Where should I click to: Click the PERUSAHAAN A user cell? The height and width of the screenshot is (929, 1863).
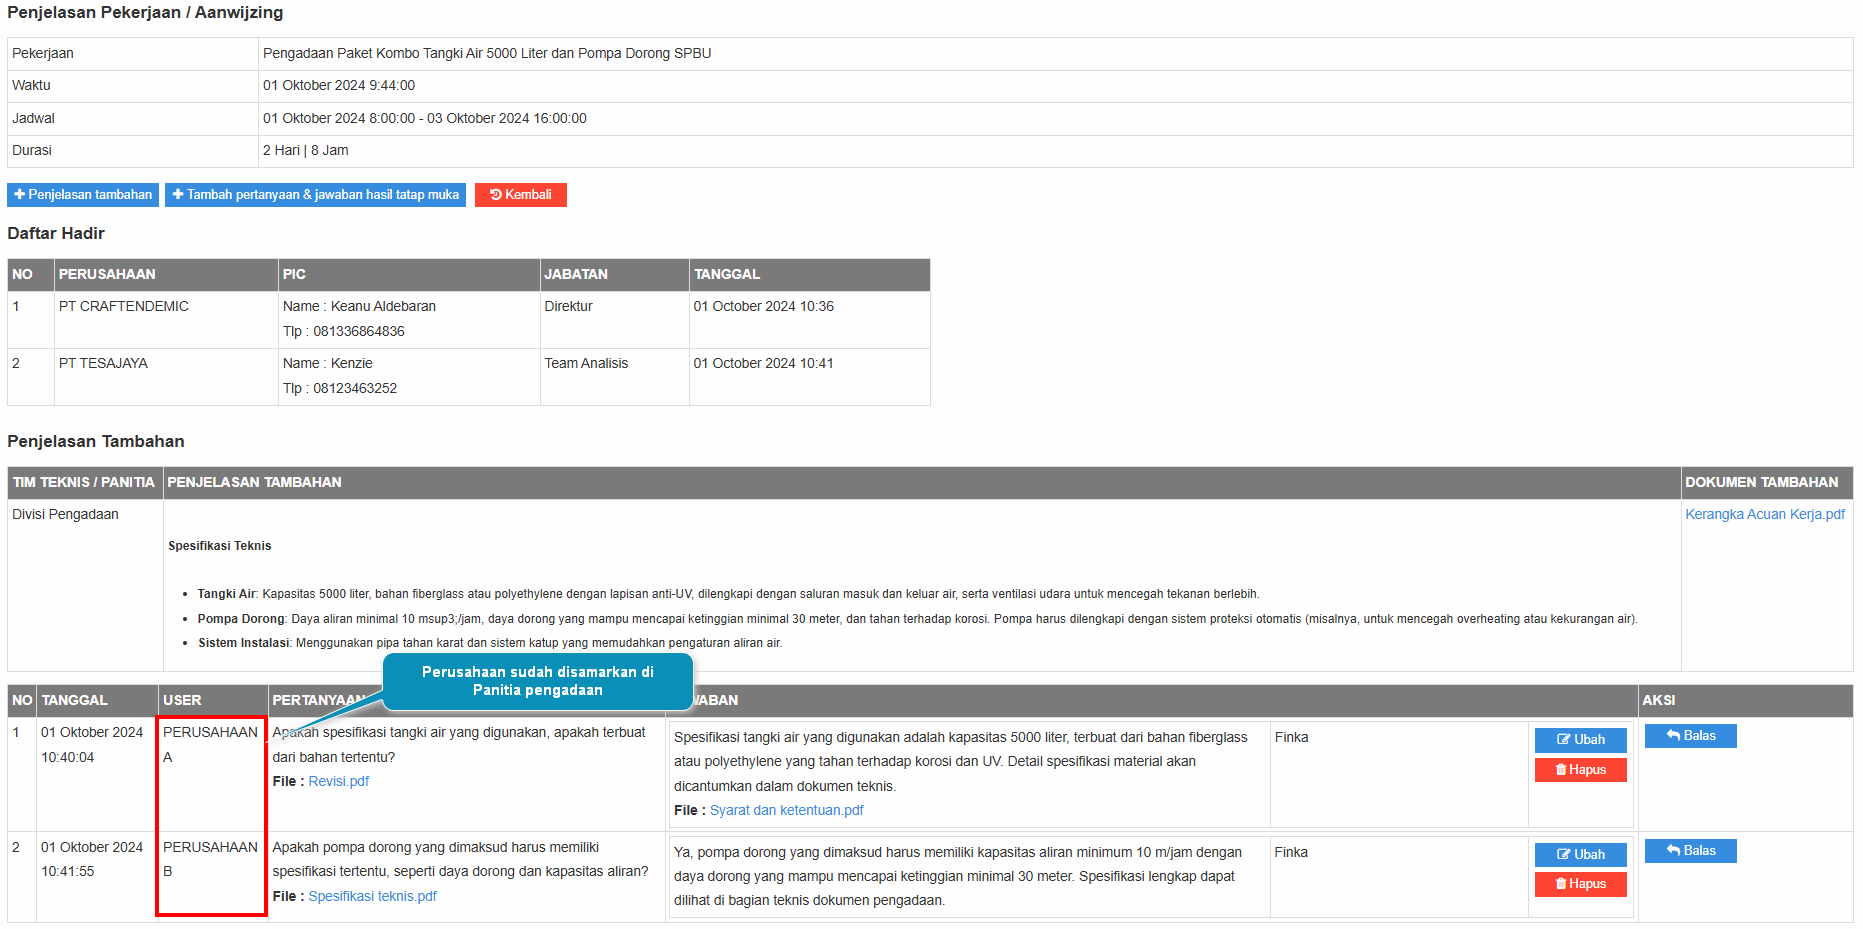click(211, 774)
